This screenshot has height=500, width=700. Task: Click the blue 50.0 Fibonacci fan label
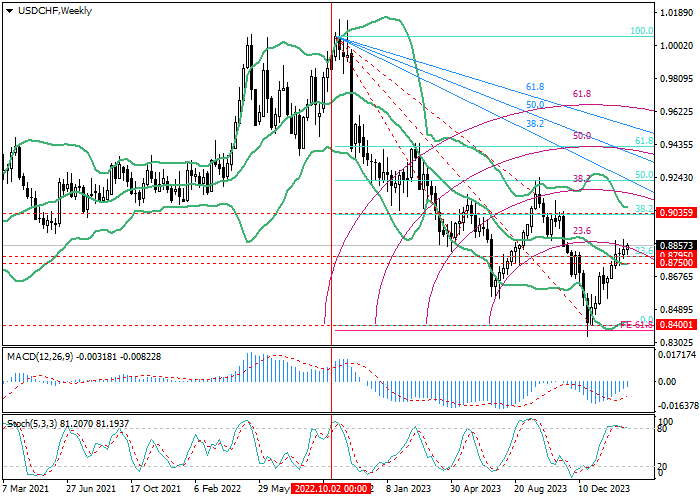(535, 105)
